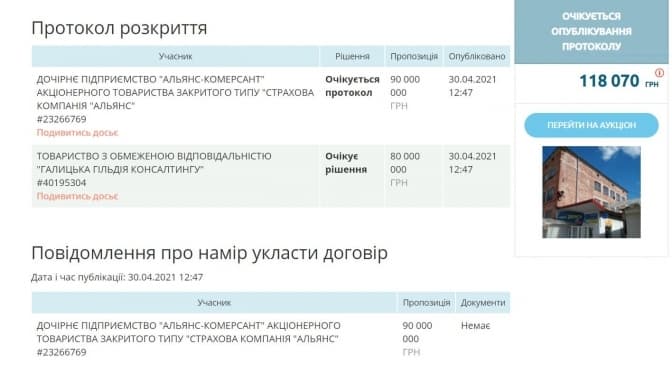Click the Немає documents cell

(475, 326)
